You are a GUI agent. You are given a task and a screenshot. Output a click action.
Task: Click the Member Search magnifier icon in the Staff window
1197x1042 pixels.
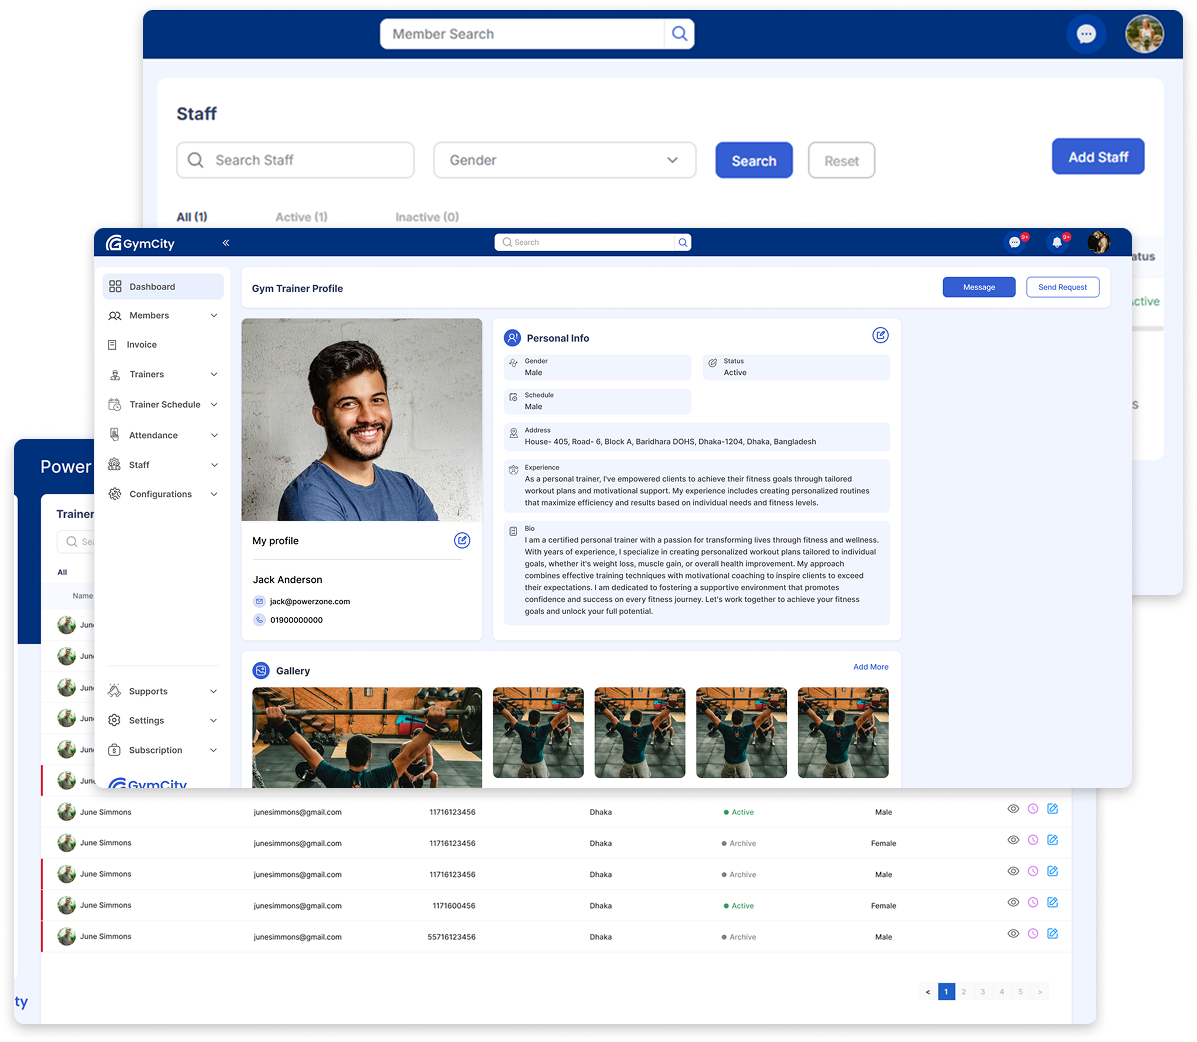[x=679, y=34]
